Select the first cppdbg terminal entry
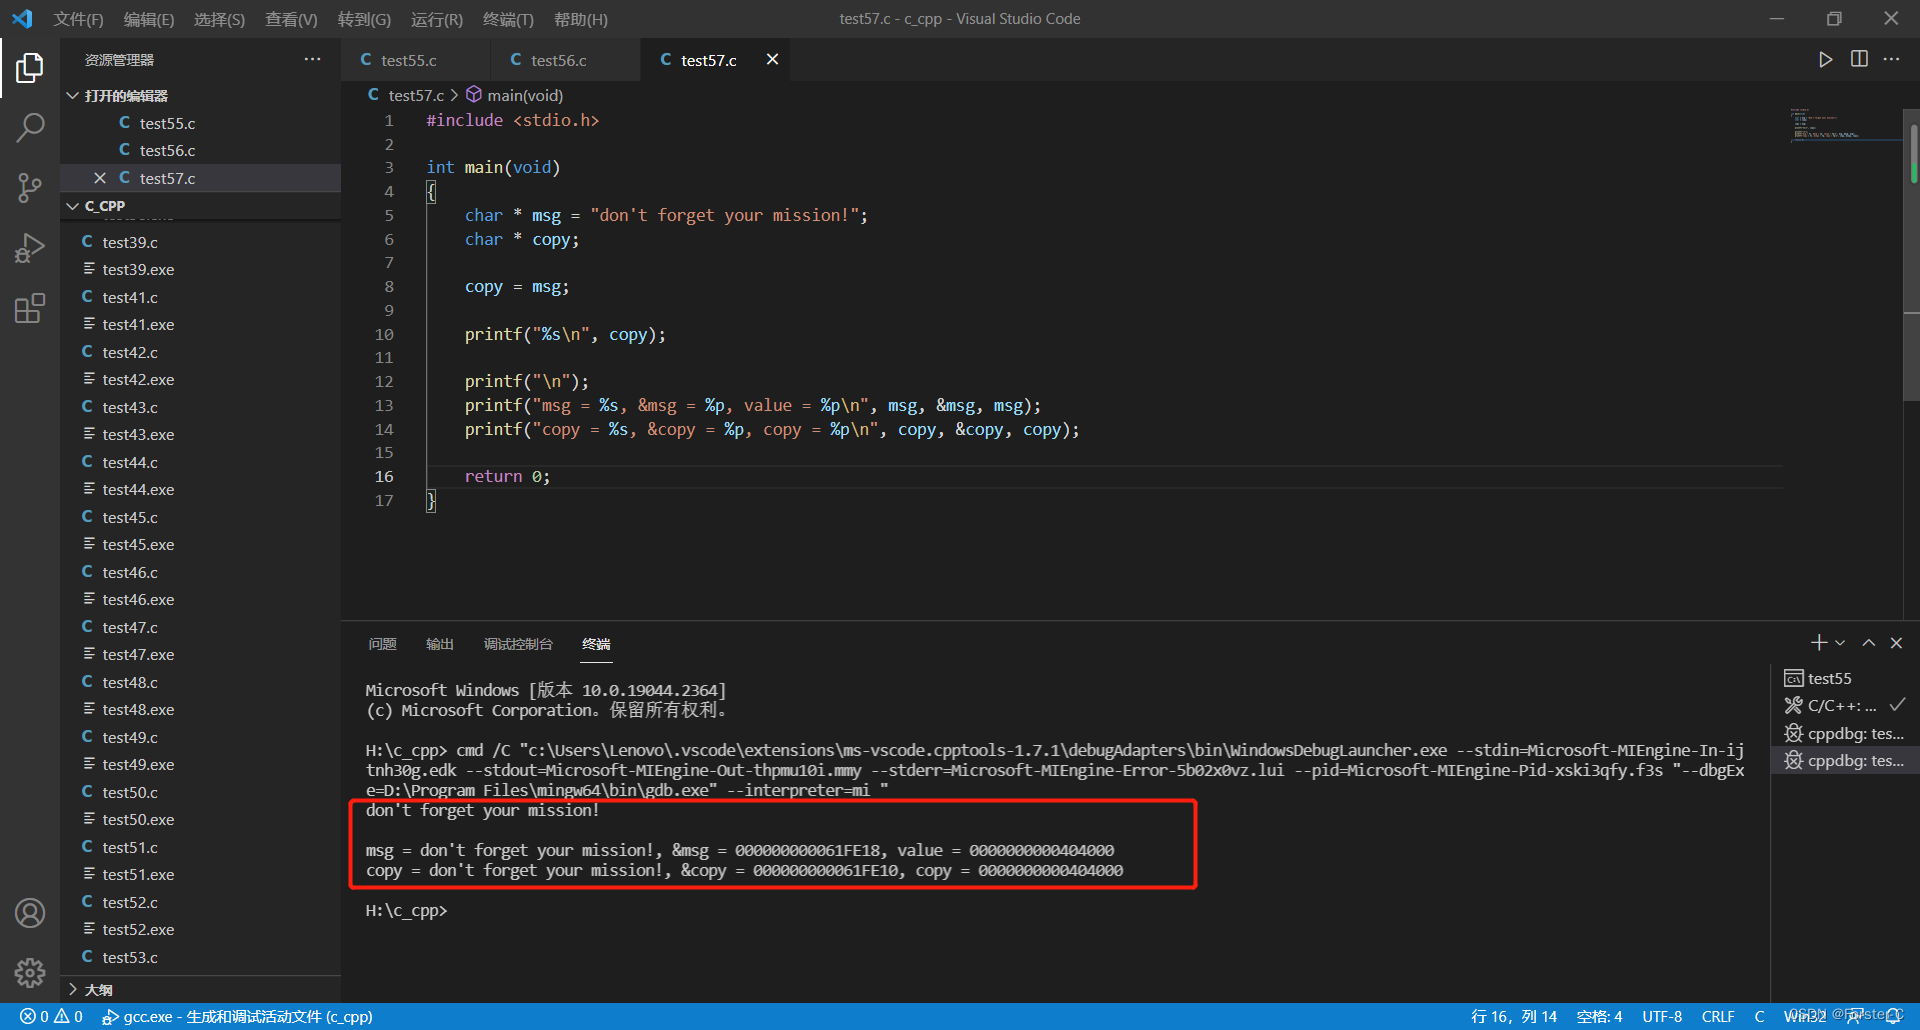The image size is (1920, 1030). click(1844, 733)
